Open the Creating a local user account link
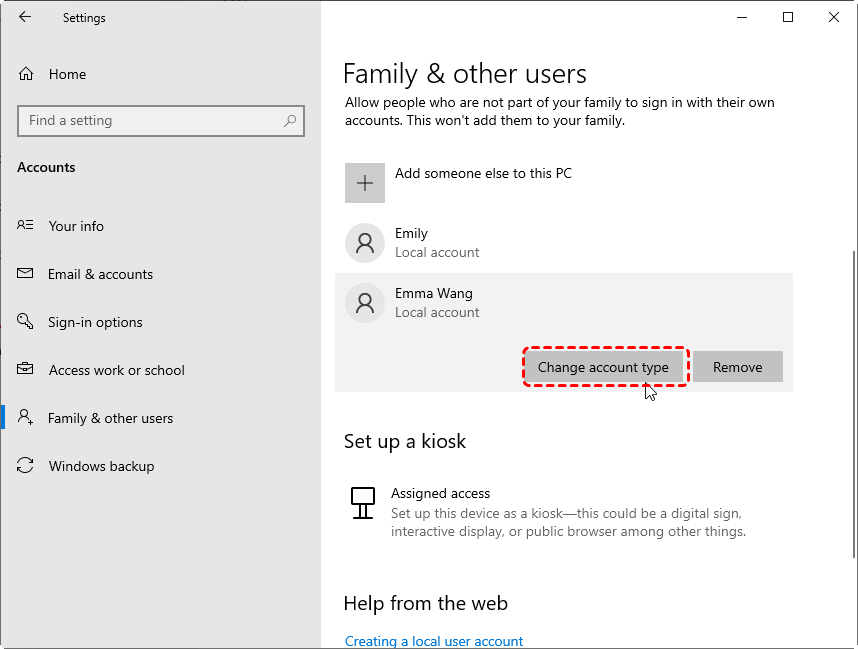Screen dimensions: 858x649 coord(433,641)
